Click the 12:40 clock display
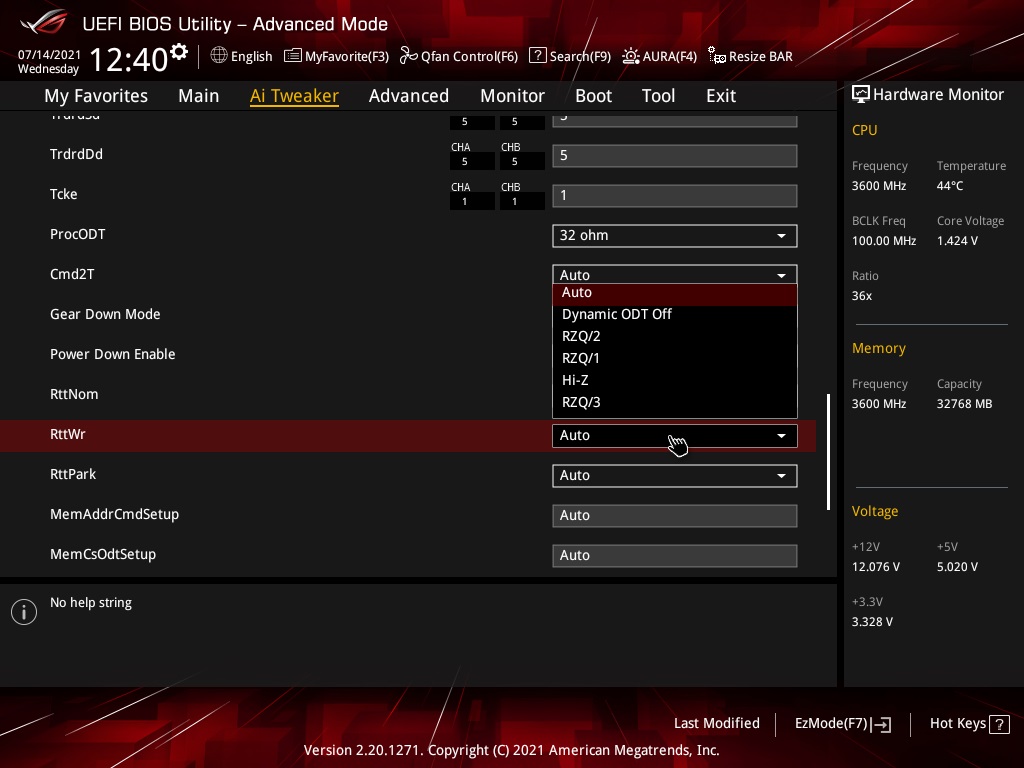This screenshot has width=1024, height=768. pos(129,59)
